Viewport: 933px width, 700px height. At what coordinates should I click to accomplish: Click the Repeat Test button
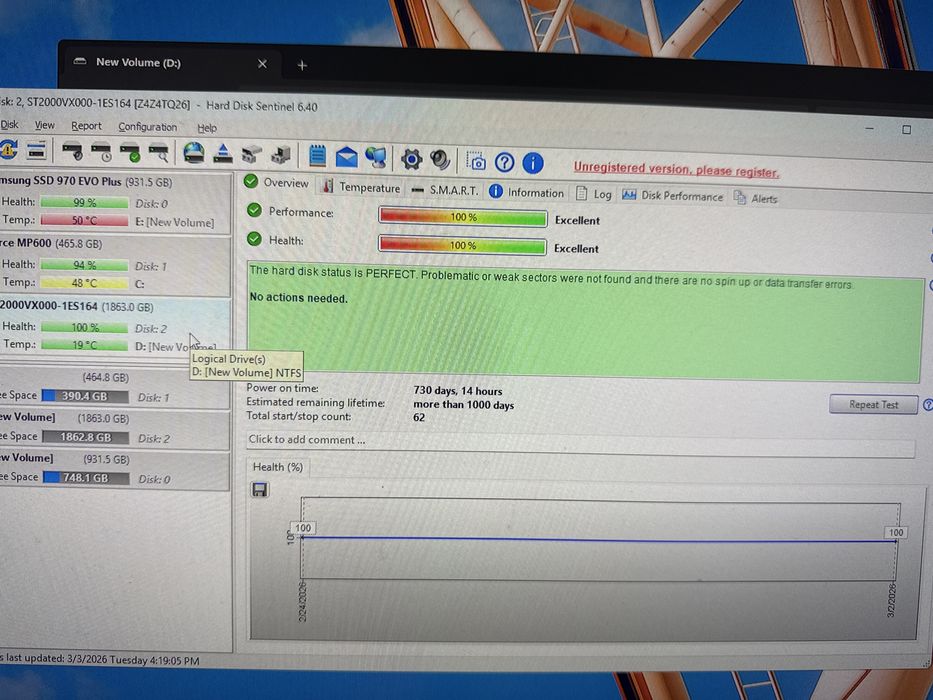point(873,405)
